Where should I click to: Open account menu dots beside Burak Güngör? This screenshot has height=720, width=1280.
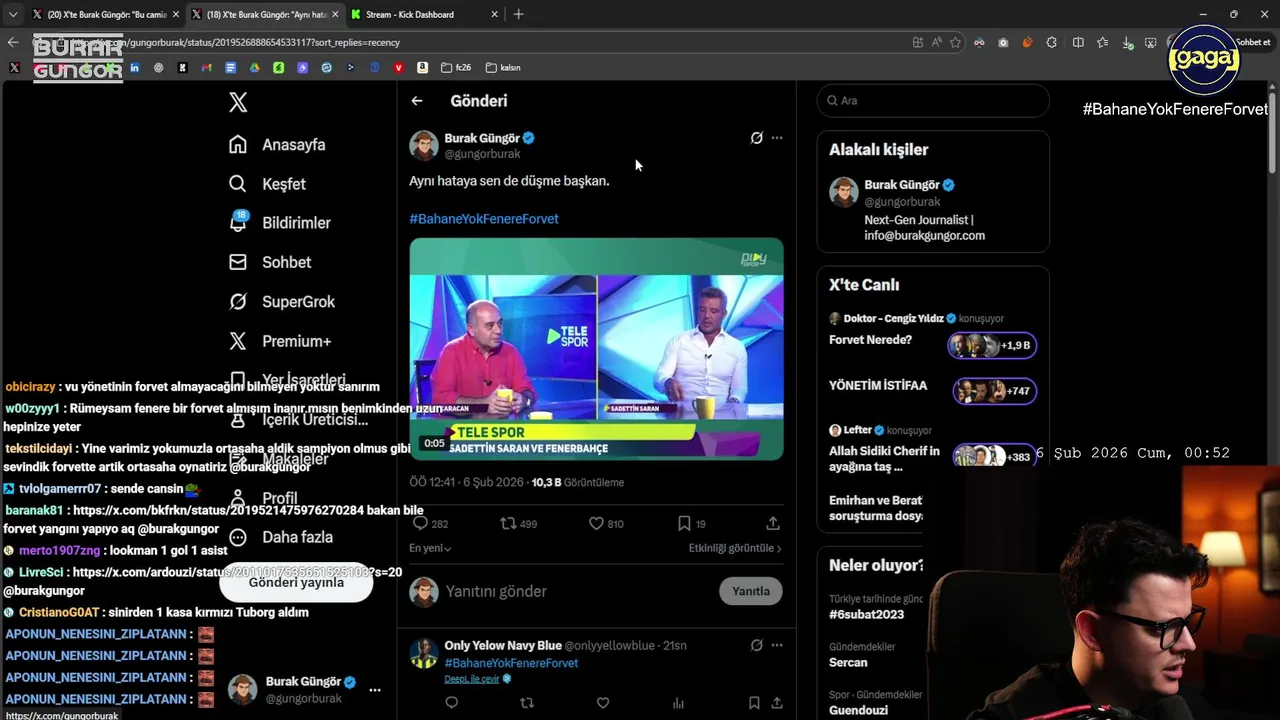[375, 690]
